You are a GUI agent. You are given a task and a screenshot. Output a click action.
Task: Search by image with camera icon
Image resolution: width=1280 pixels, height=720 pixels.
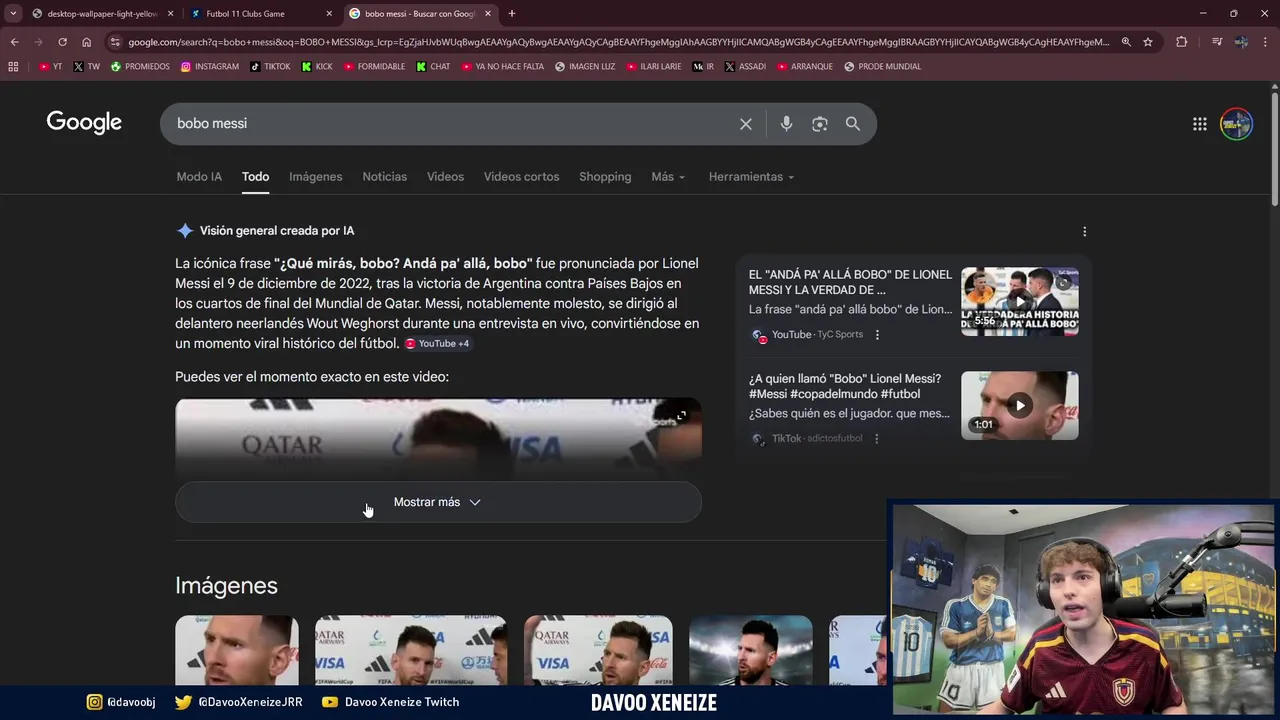click(820, 124)
